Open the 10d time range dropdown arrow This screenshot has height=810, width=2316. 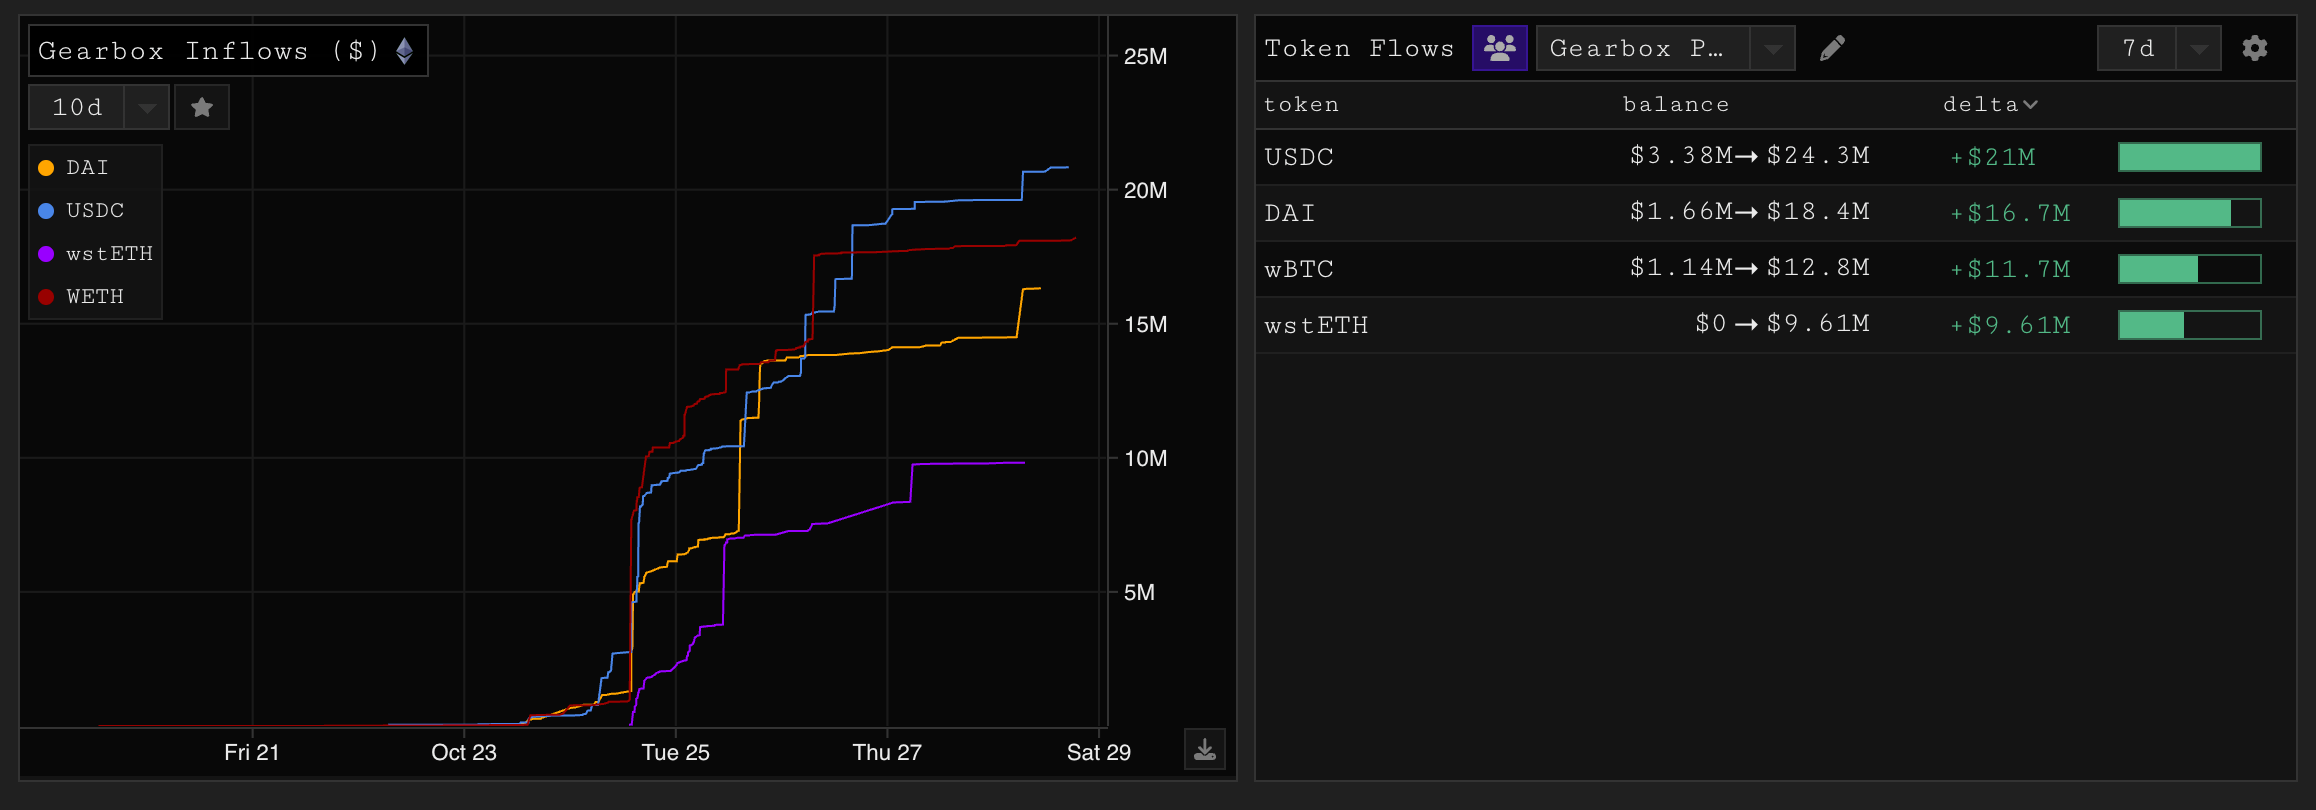pyautogui.click(x=147, y=107)
